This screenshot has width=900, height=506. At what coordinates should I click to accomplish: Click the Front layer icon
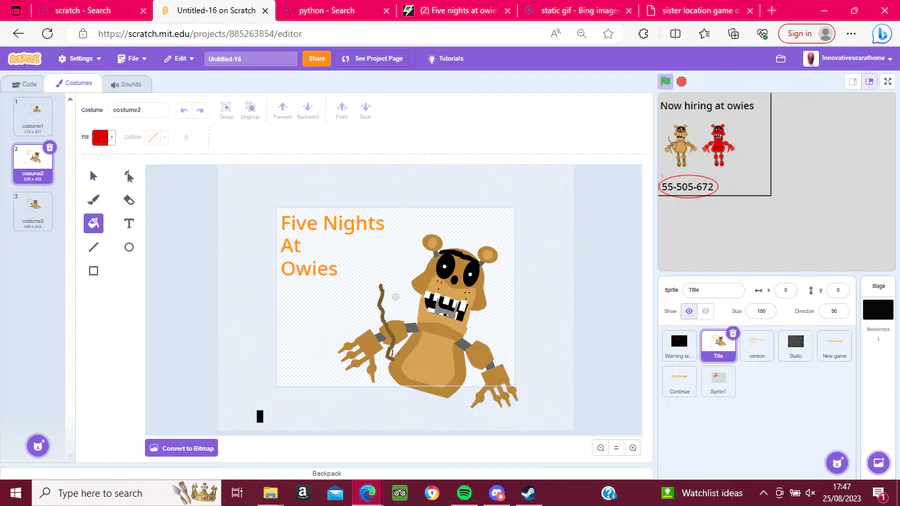[342, 110]
